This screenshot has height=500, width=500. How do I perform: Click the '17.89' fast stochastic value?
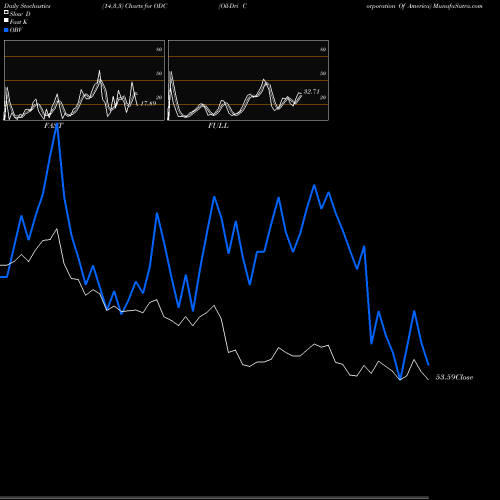pyautogui.click(x=148, y=103)
